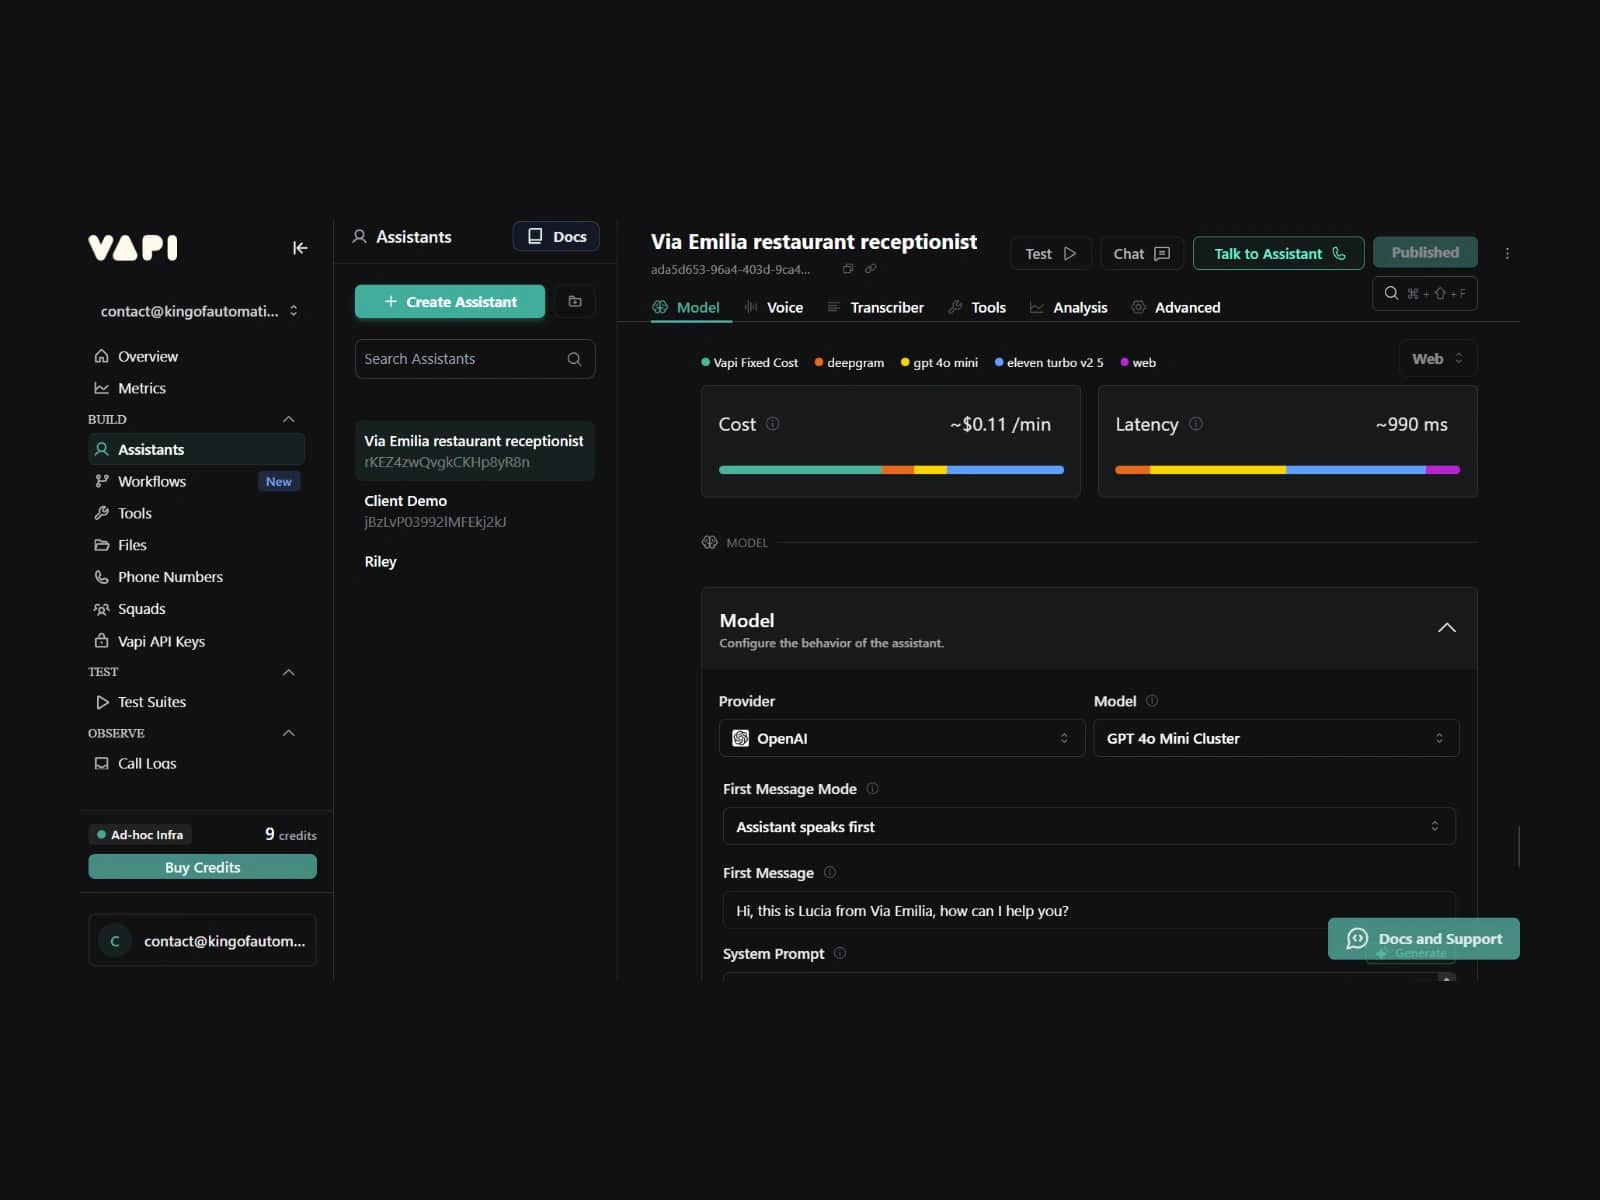Click Buy Credits
Viewport: 1600px width, 1200px height.
pyautogui.click(x=202, y=868)
